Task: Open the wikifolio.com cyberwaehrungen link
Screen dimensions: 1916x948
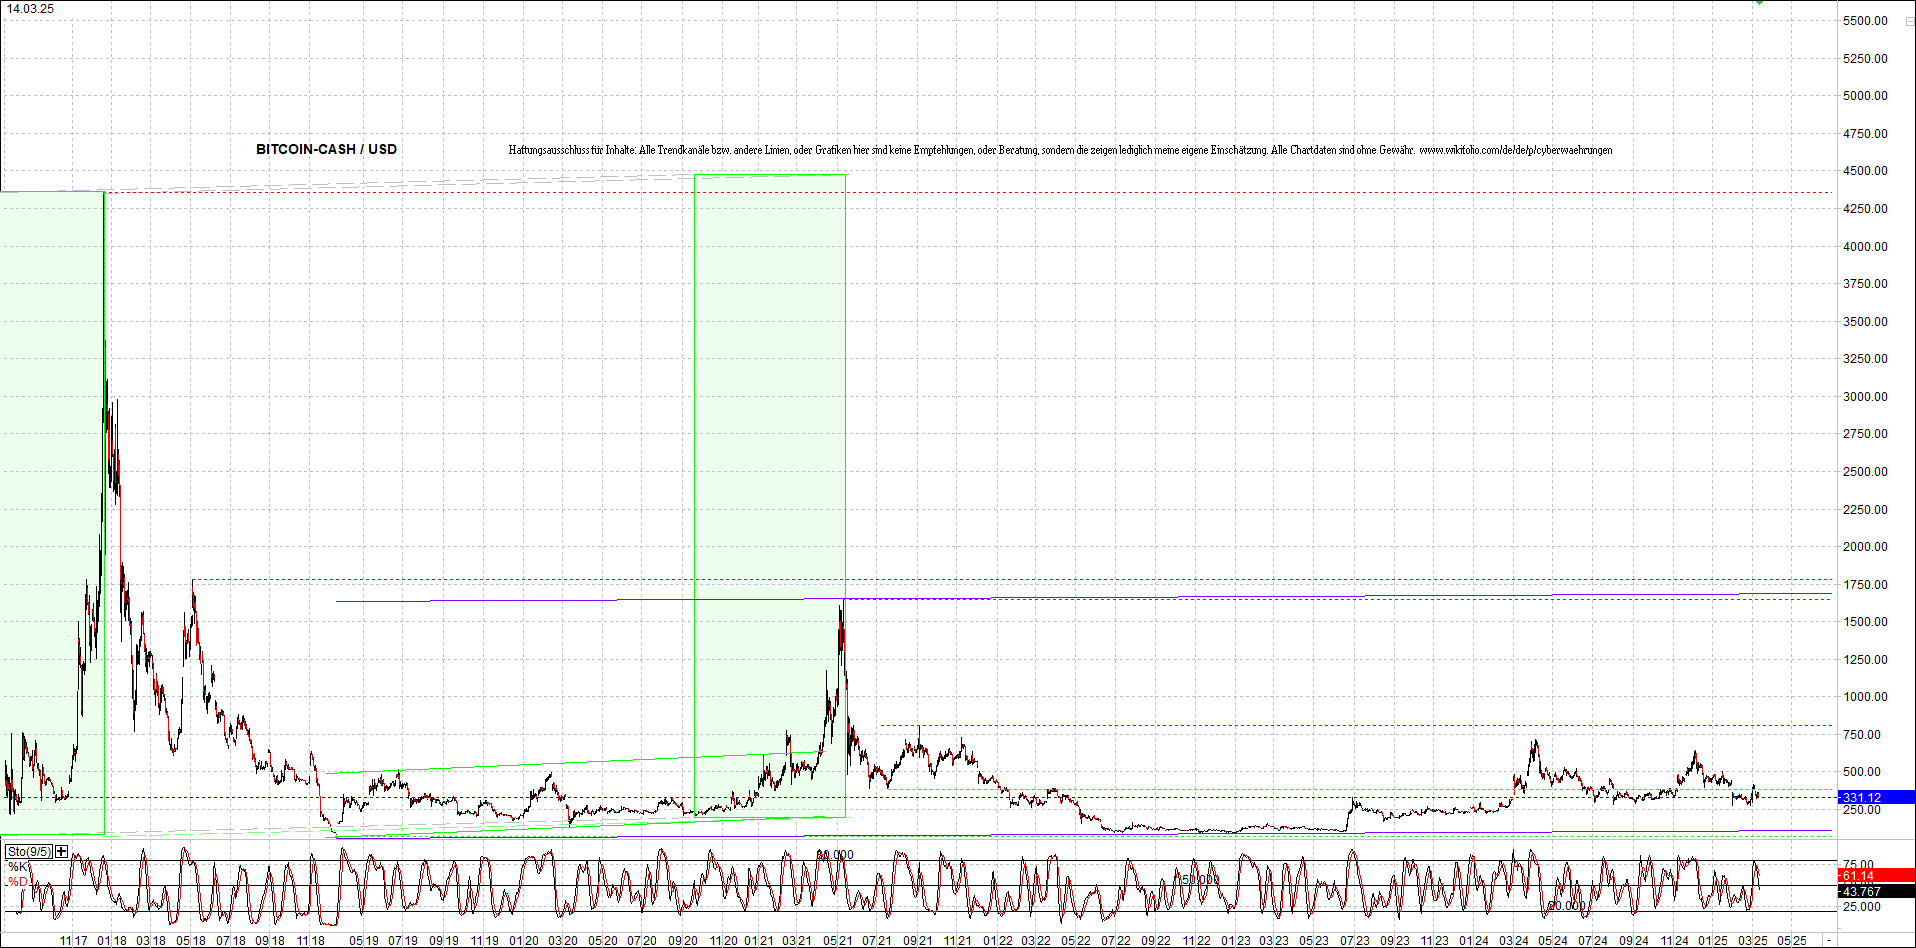Action: 1515,150
